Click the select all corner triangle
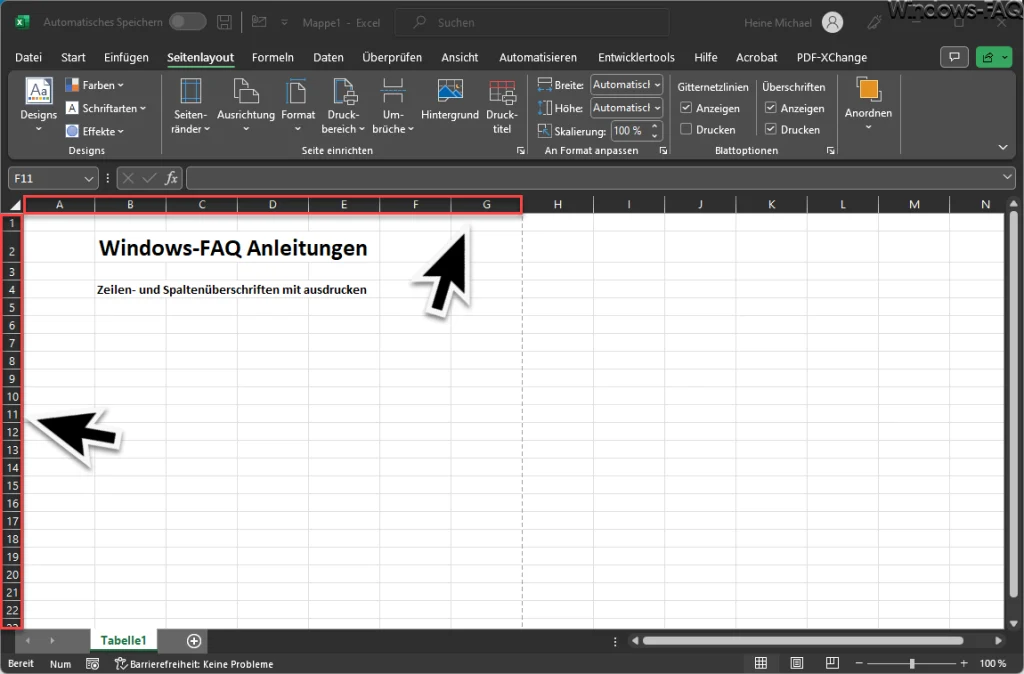Screen dimensions: 1024x674 tap(14, 205)
